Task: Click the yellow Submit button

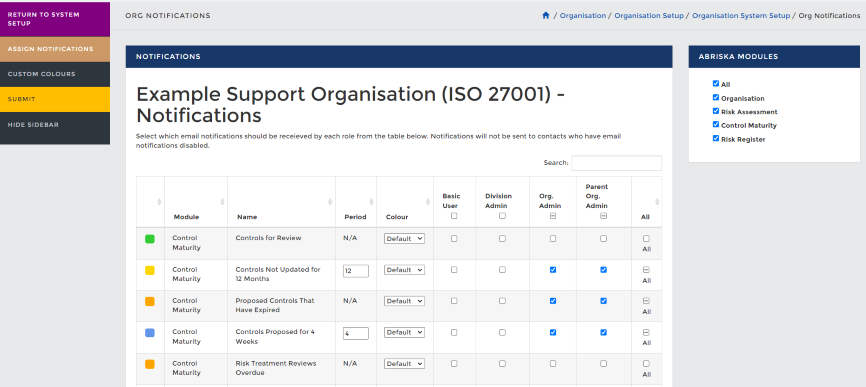Action: pyautogui.click(x=55, y=99)
